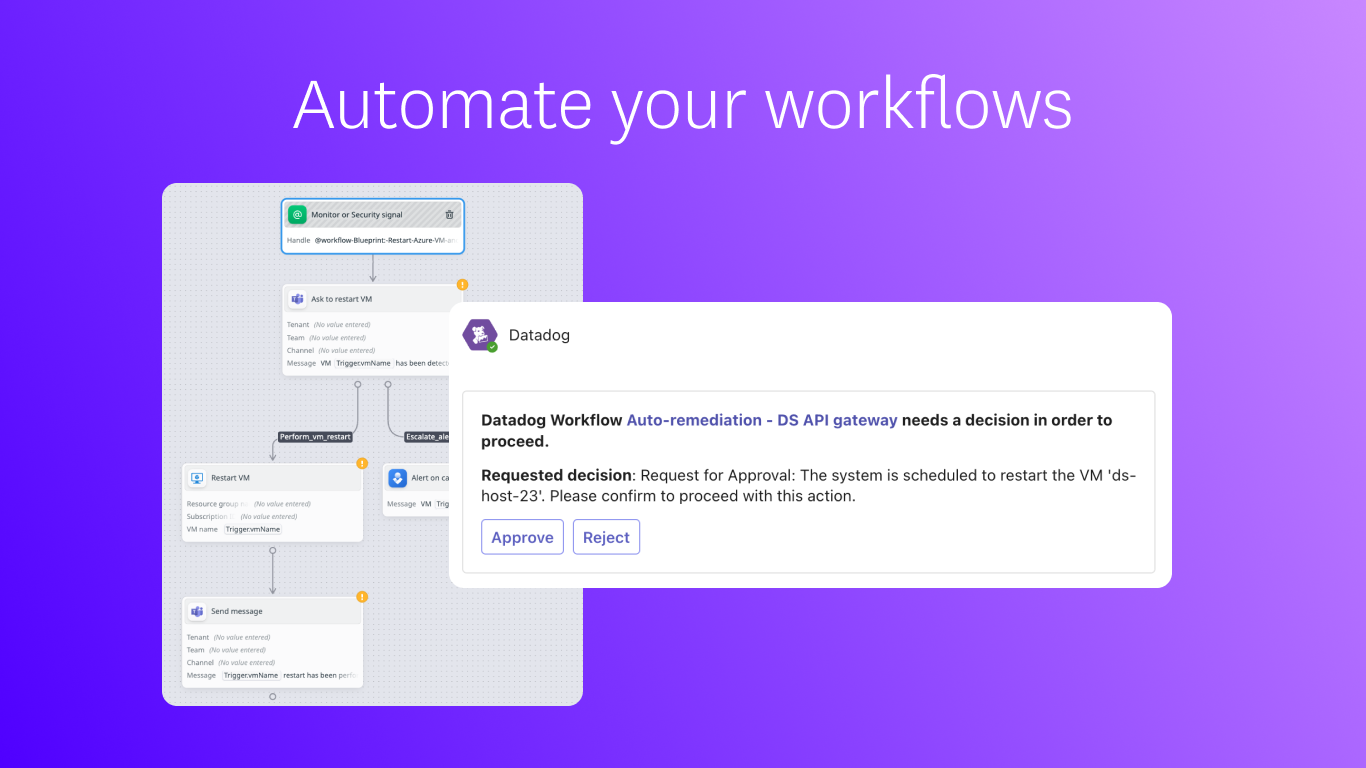The height and width of the screenshot is (768, 1366).
Task: Approve the VM restart request
Action: pos(522,537)
